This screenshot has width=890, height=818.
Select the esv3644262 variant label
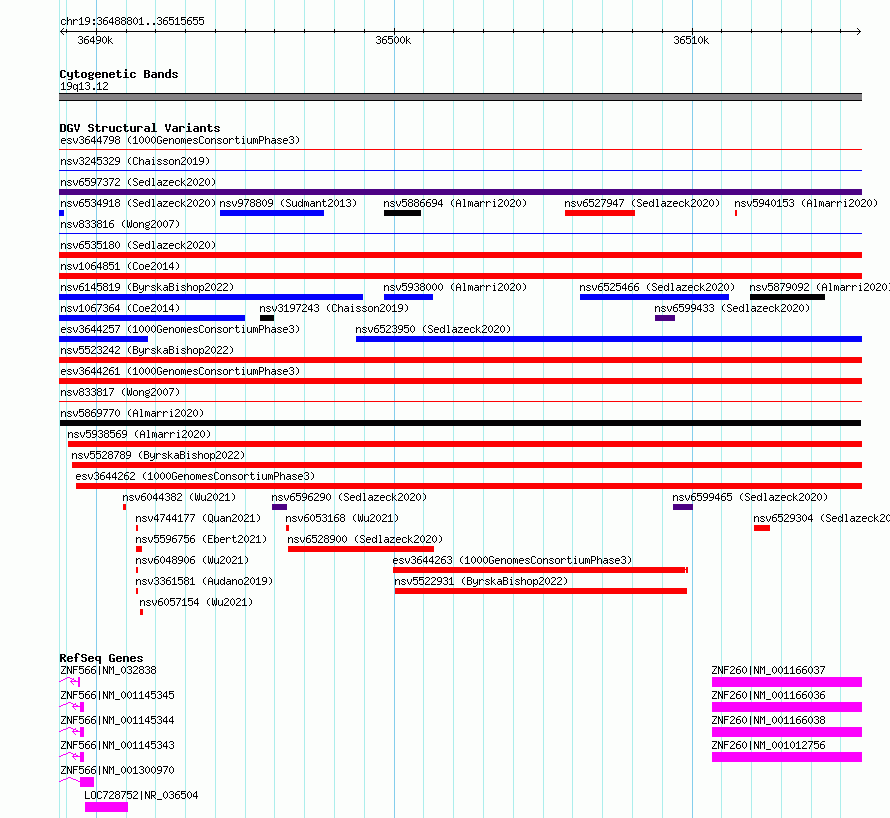[x=195, y=476]
